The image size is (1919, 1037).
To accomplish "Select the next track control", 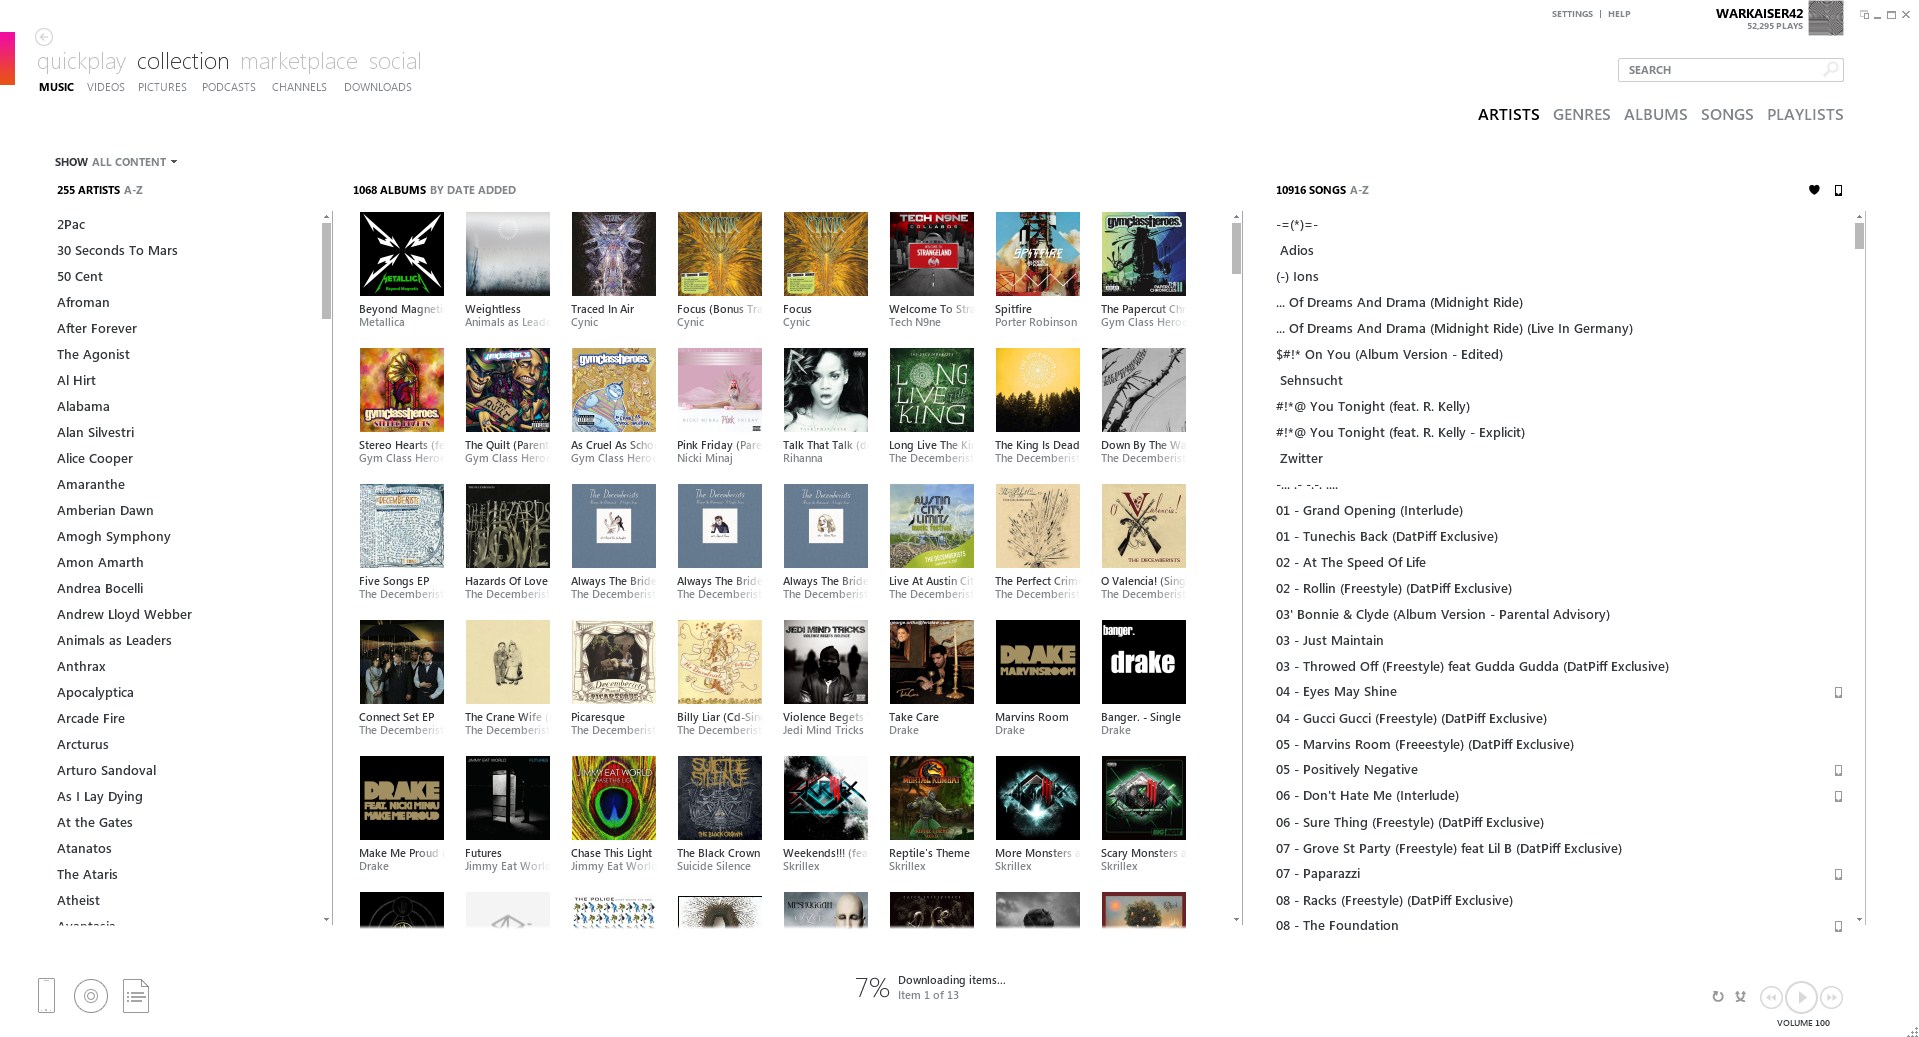I will pos(1832,997).
